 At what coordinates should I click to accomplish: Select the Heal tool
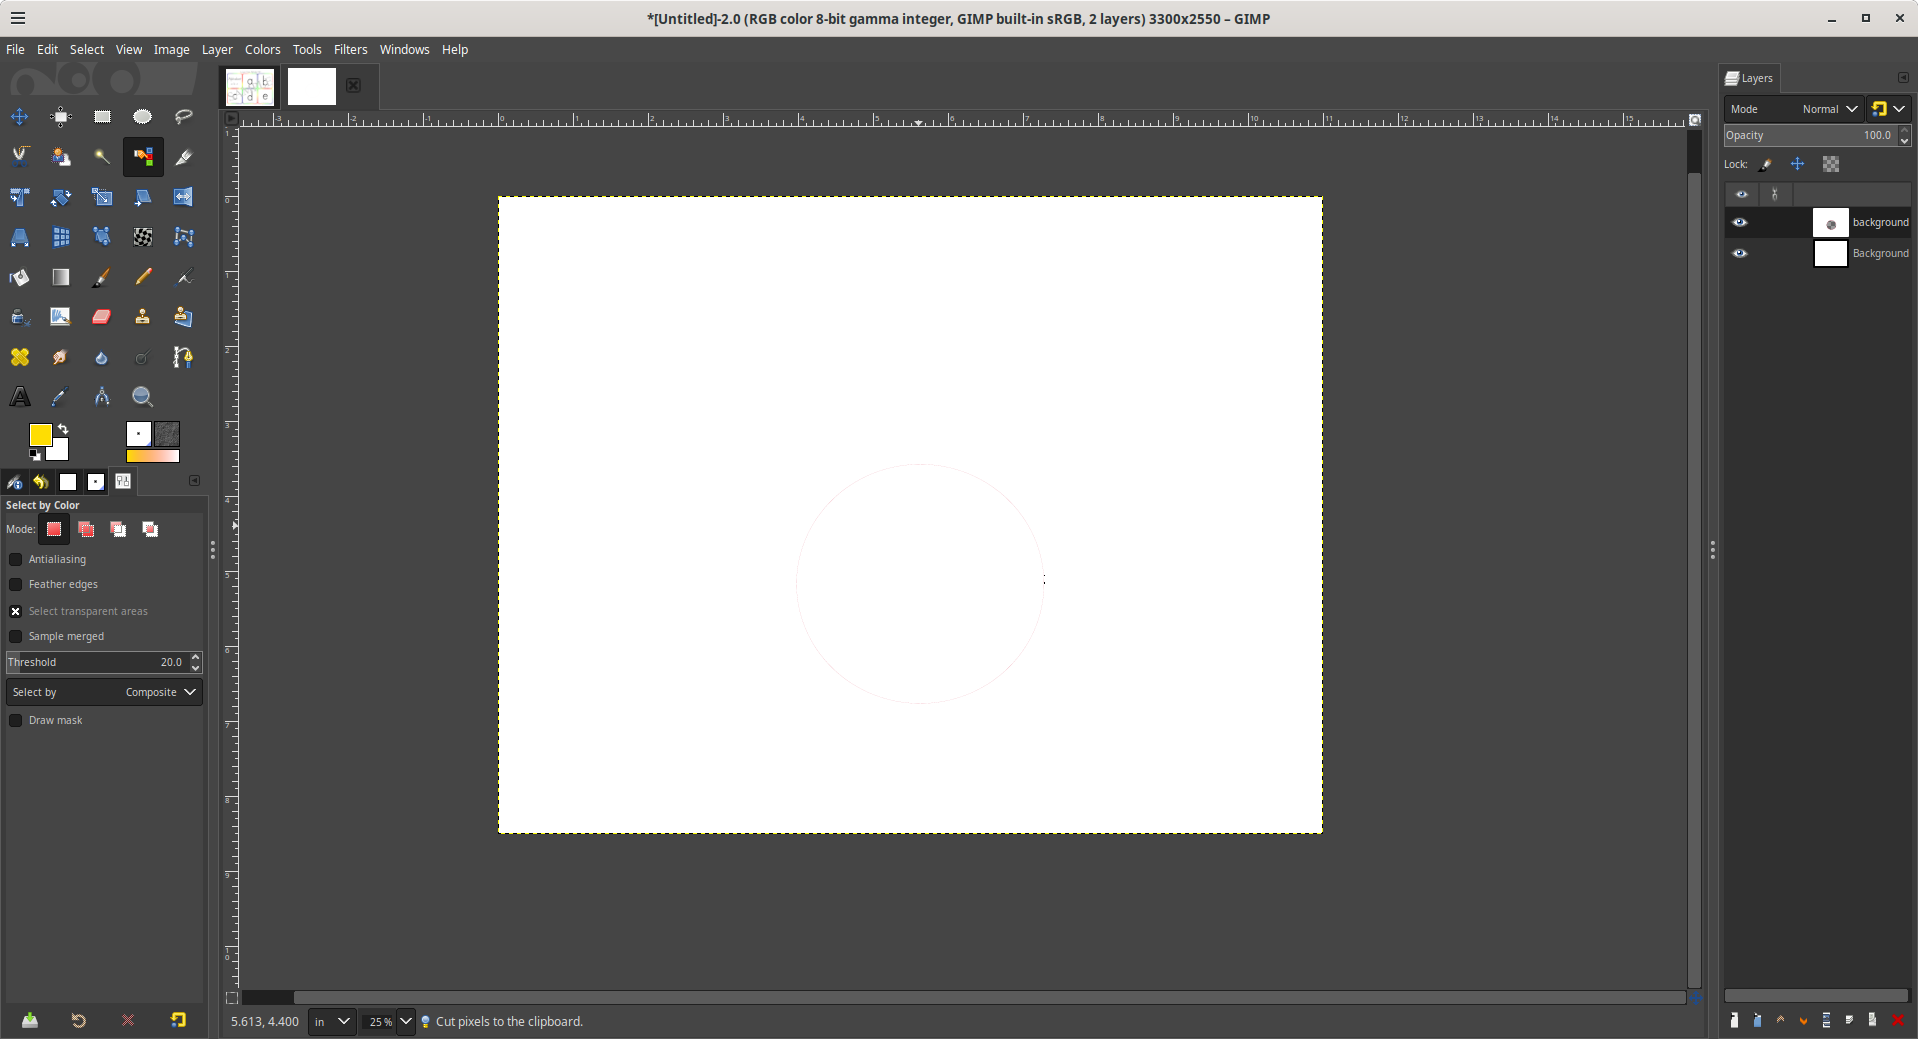(20, 357)
